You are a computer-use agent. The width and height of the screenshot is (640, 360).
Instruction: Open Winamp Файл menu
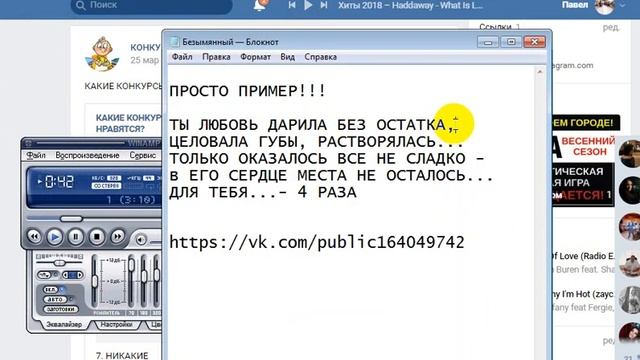click(x=36, y=156)
